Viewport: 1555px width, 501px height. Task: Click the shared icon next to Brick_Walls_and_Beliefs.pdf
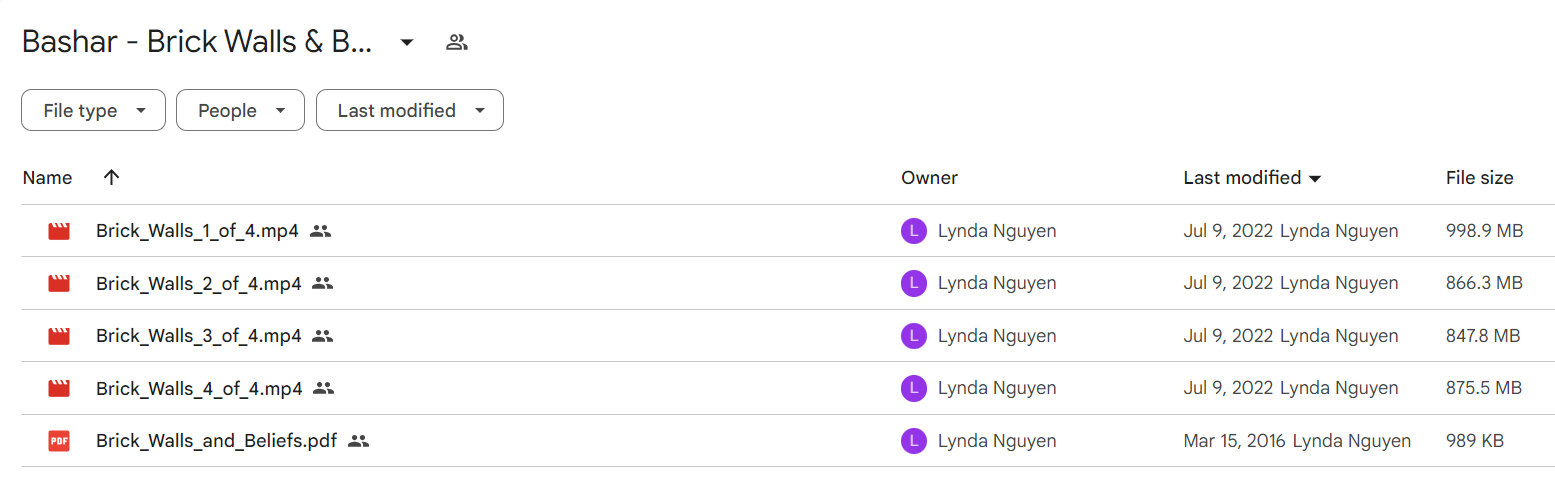click(359, 440)
